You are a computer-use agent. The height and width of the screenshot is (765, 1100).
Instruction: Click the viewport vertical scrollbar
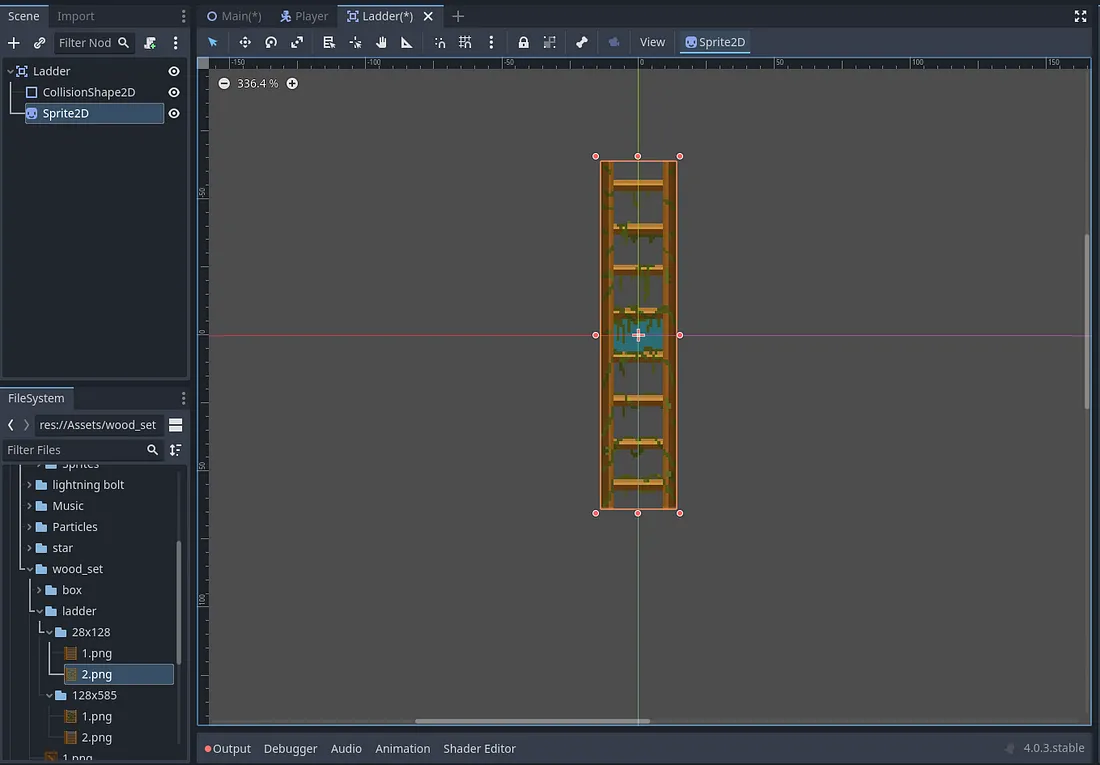point(1087,321)
